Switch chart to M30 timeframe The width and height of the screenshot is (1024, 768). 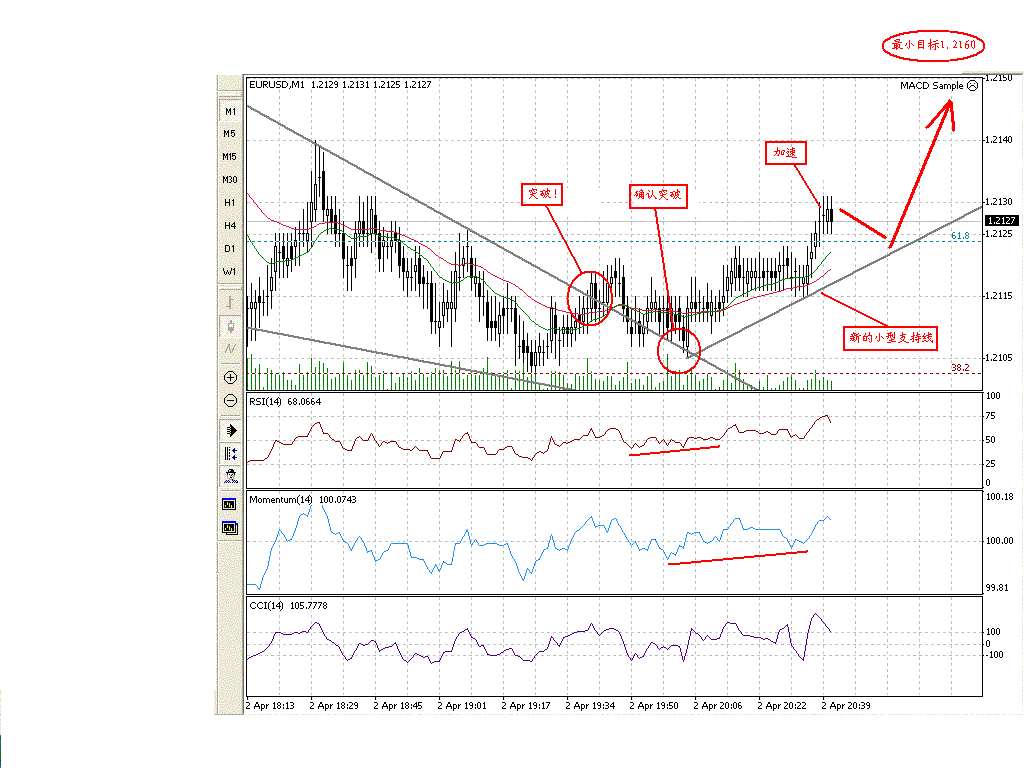point(230,180)
